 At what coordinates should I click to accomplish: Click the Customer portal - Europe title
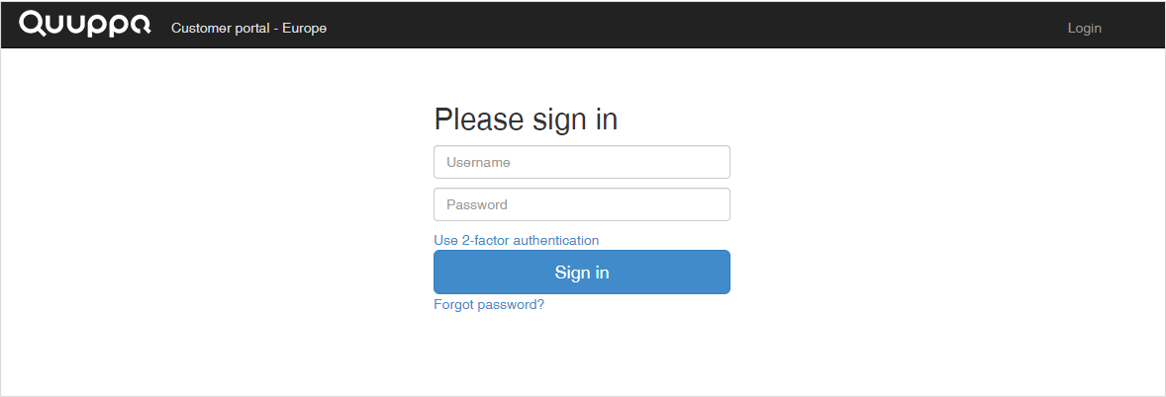[248, 28]
